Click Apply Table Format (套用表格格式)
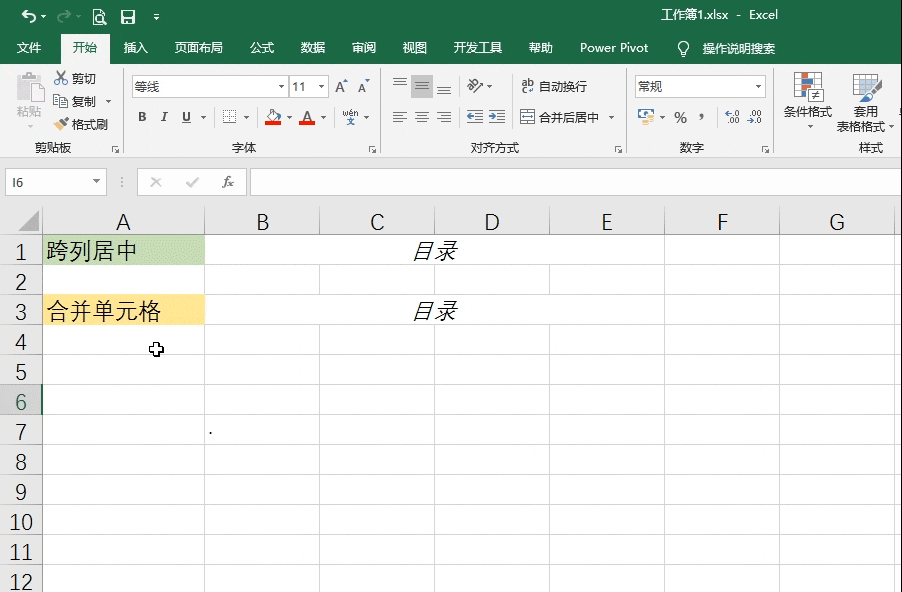The height and width of the screenshot is (592, 902). pos(864,105)
